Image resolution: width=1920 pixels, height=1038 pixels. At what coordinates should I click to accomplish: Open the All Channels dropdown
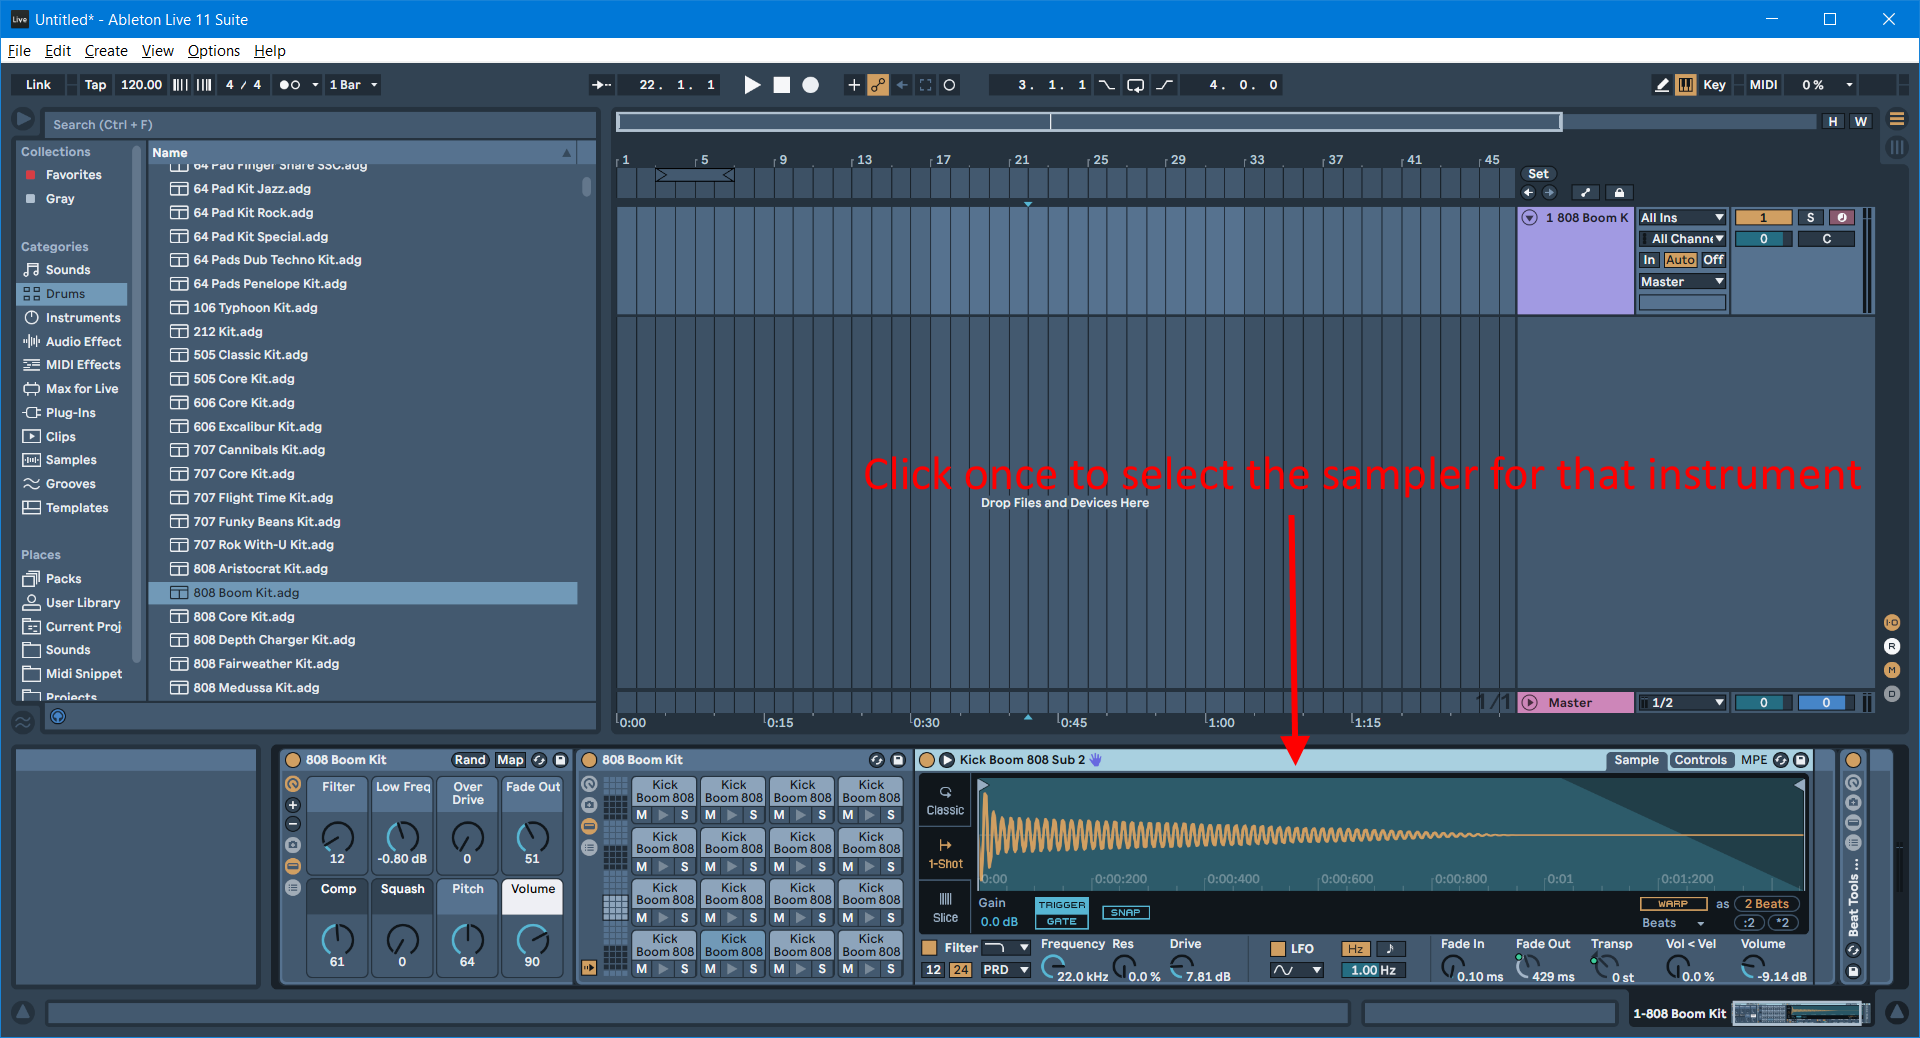pyautogui.click(x=1682, y=239)
